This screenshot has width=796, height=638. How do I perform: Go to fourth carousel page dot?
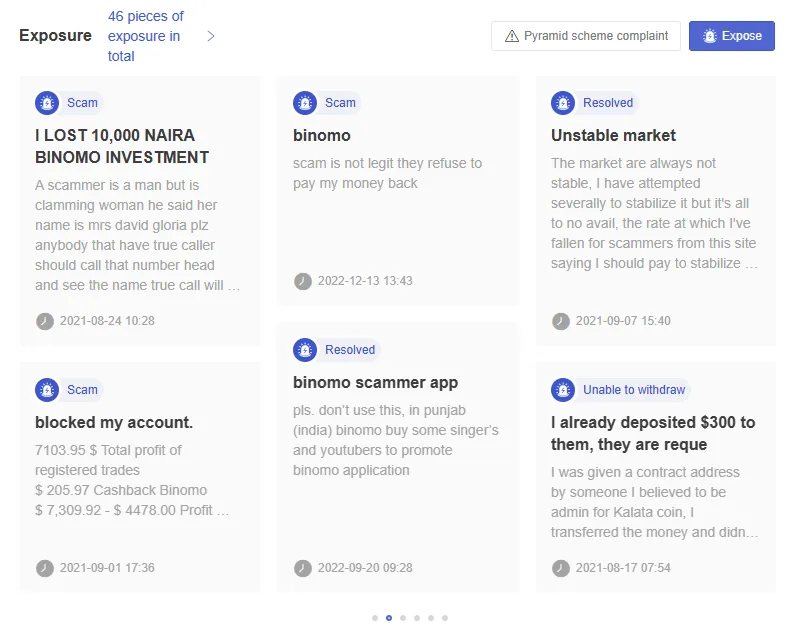417,618
